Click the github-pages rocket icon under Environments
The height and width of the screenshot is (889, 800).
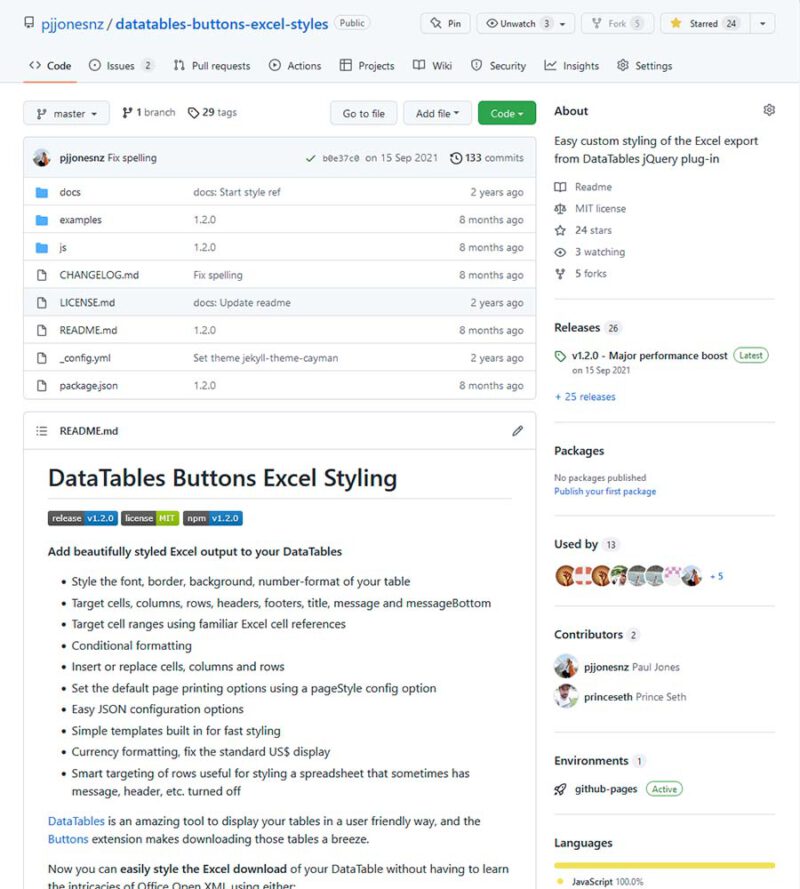(x=562, y=788)
